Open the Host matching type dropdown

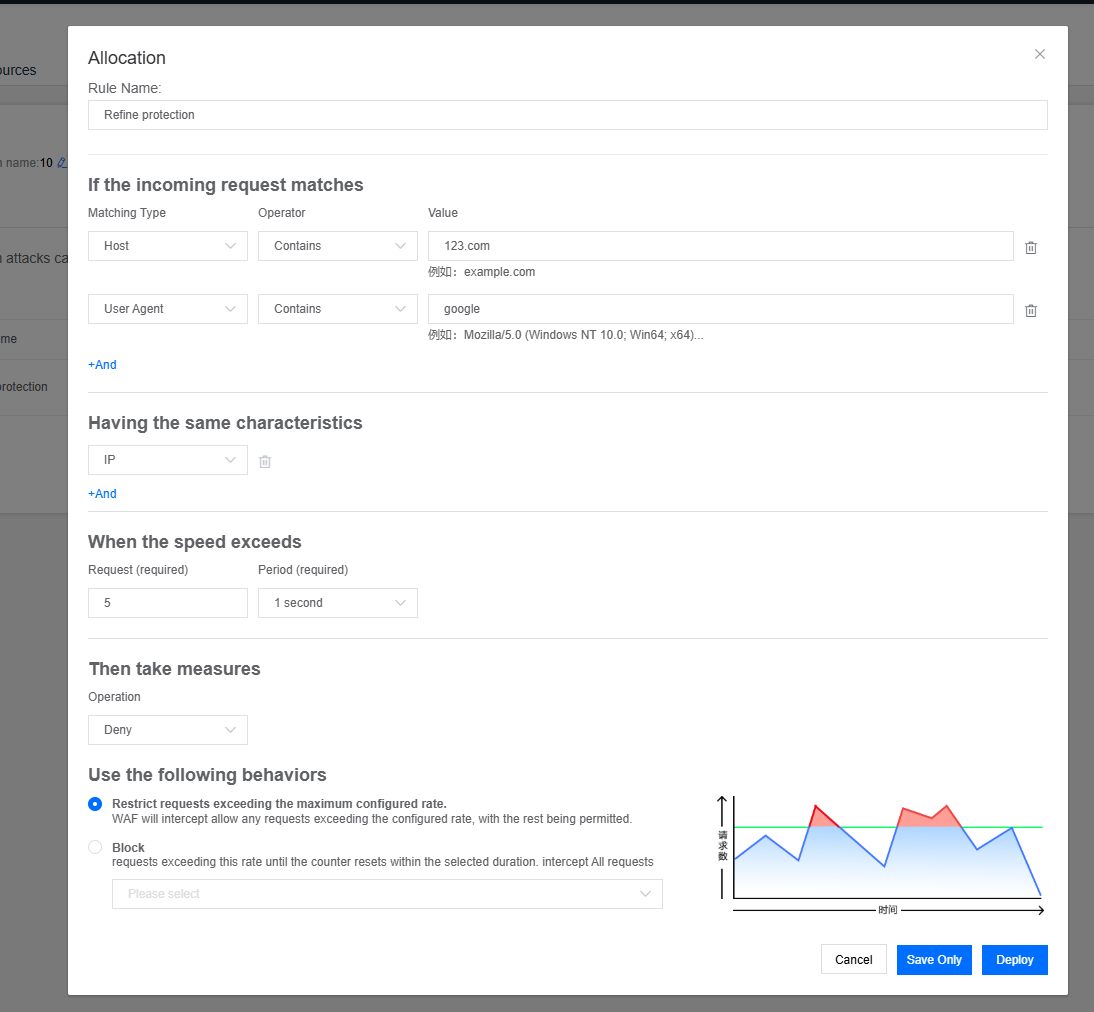point(167,246)
